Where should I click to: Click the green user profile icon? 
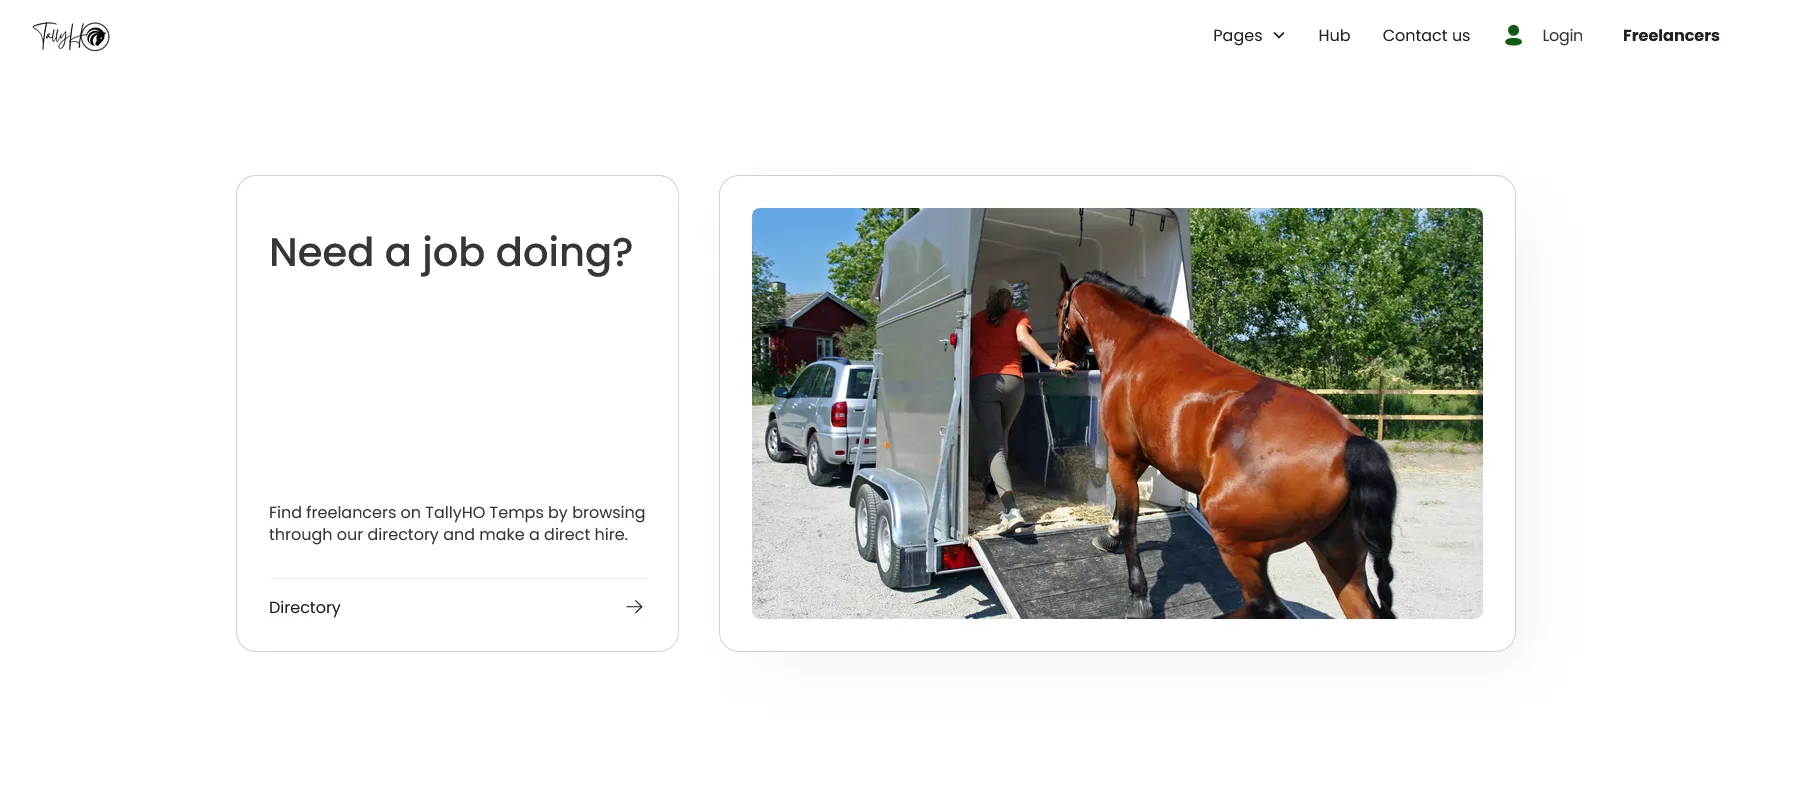coord(1513,35)
